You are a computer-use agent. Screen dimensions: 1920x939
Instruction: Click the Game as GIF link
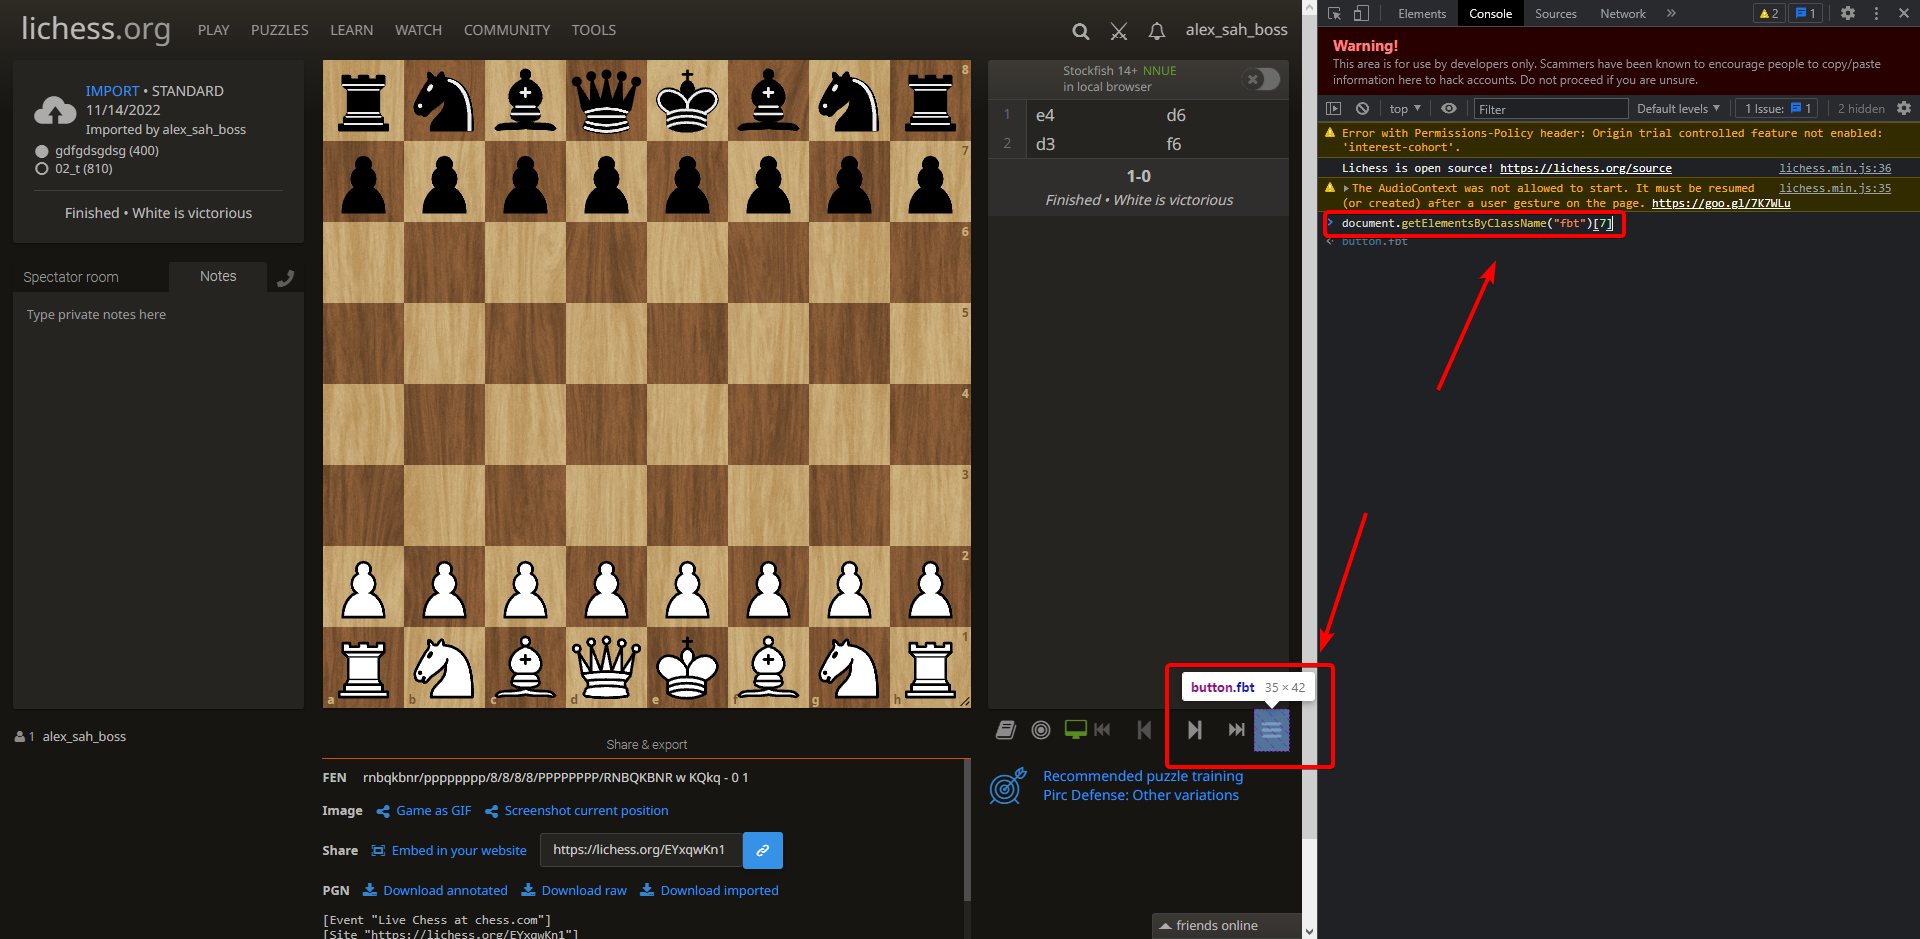424,811
